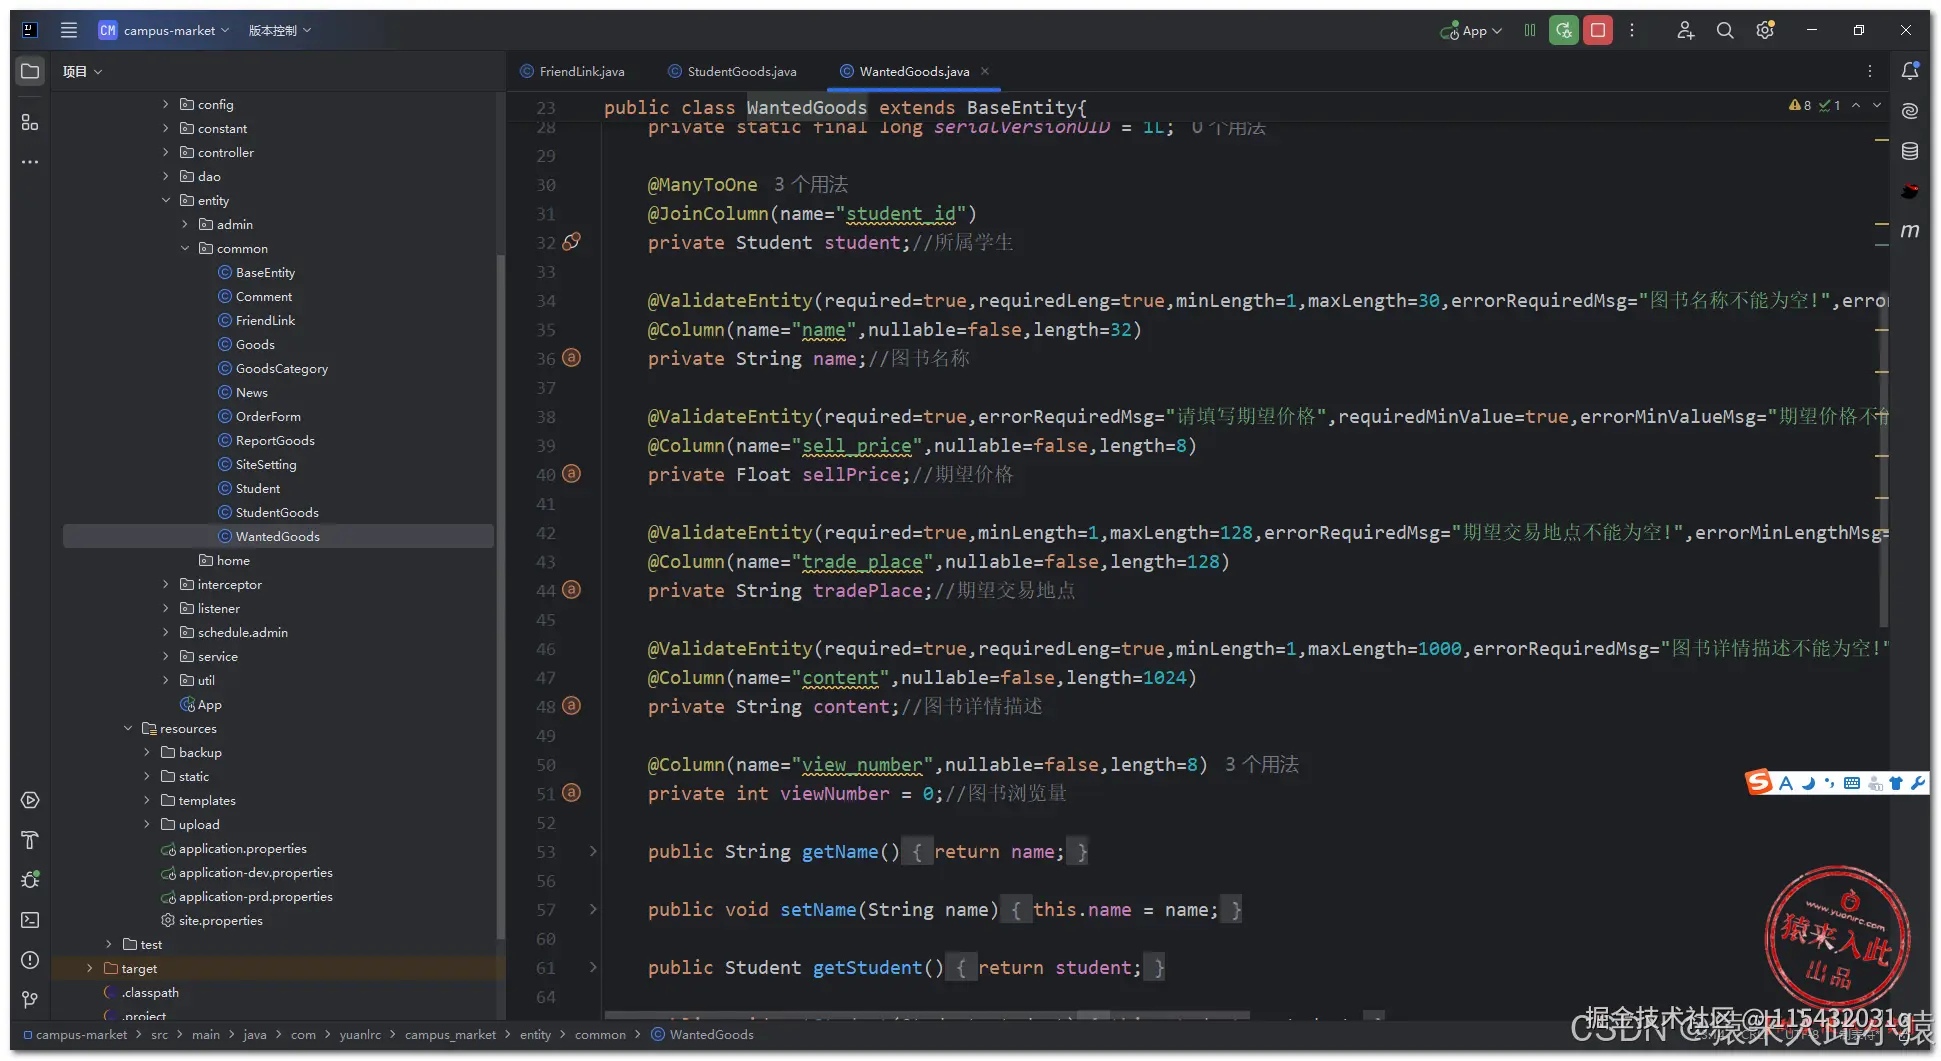Toggle the Project tool window folder icon

[30, 71]
